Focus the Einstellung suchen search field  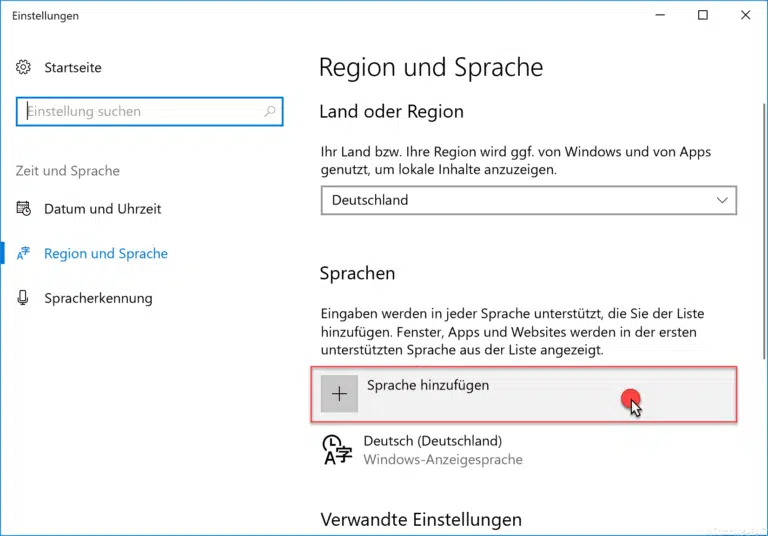(x=140, y=112)
